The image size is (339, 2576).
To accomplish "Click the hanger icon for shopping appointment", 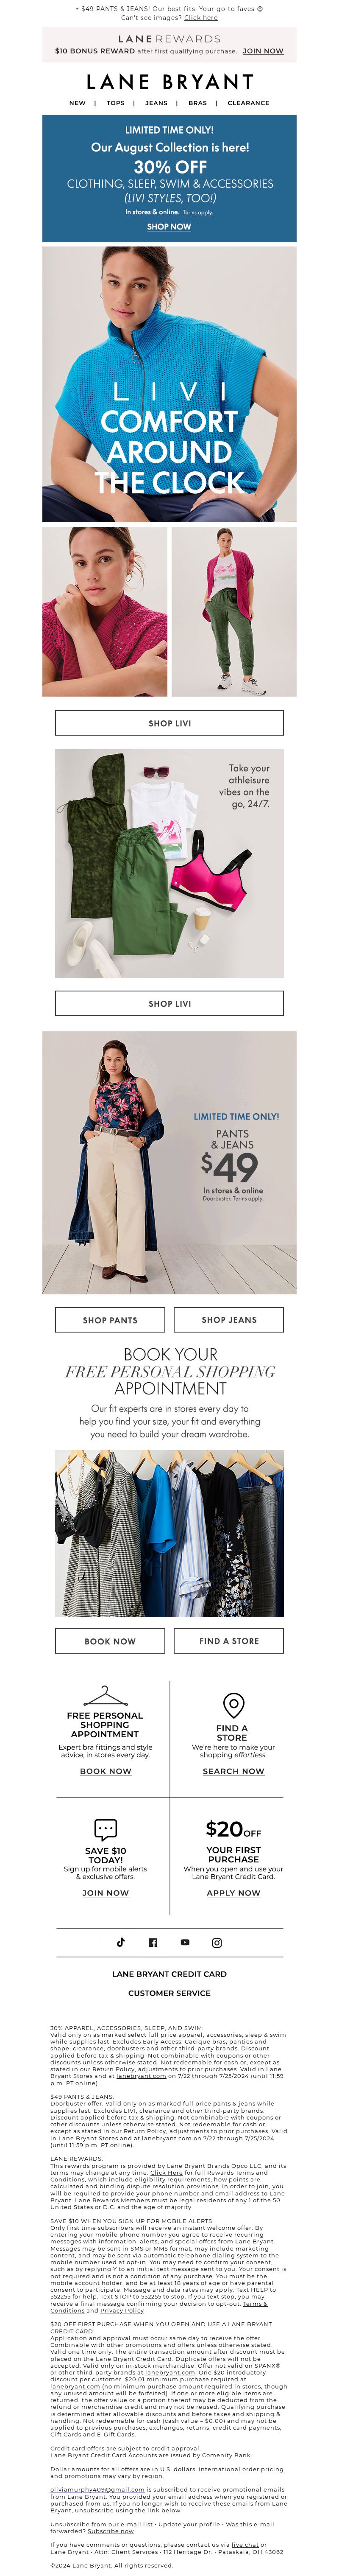I will click(105, 1695).
